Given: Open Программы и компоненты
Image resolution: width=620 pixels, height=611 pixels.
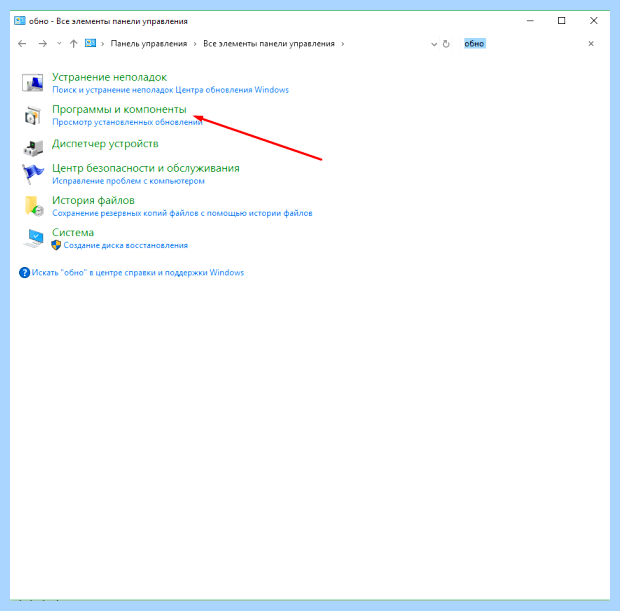Looking at the screenshot, I should pyautogui.click(x=119, y=110).
